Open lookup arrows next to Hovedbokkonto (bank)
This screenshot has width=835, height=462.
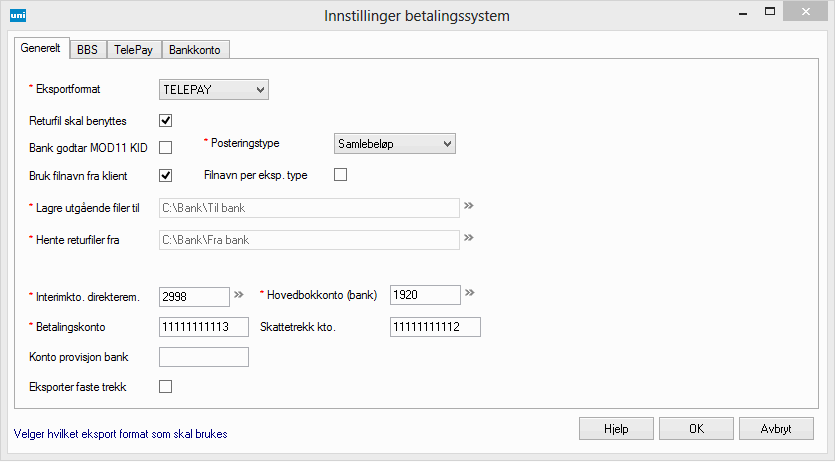point(469,293)
